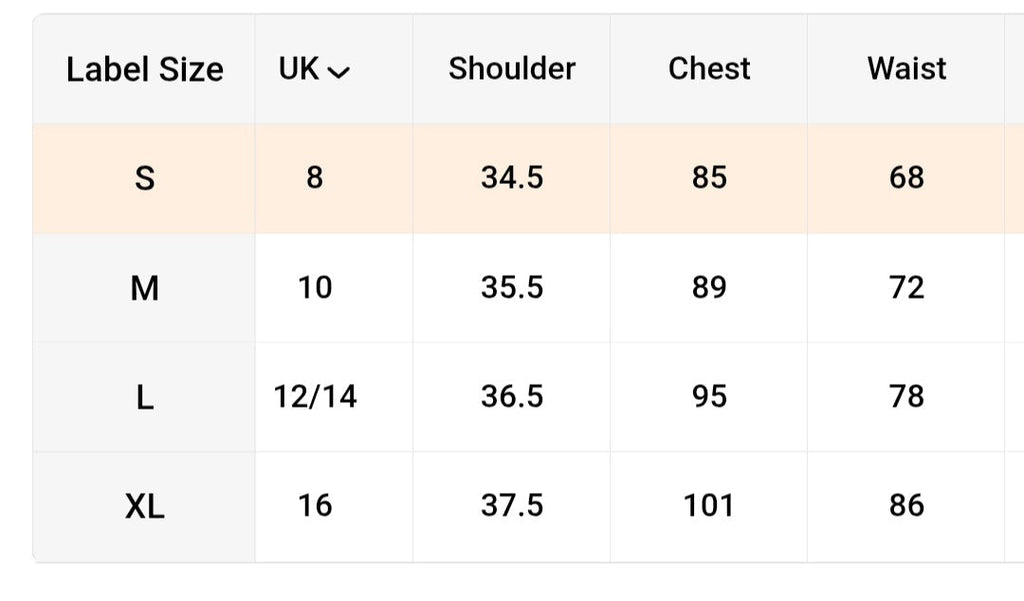Click shoulder value 37.5
Image resolution: width=1024 pixels, height=601 pixels.
tap(512, 506)
